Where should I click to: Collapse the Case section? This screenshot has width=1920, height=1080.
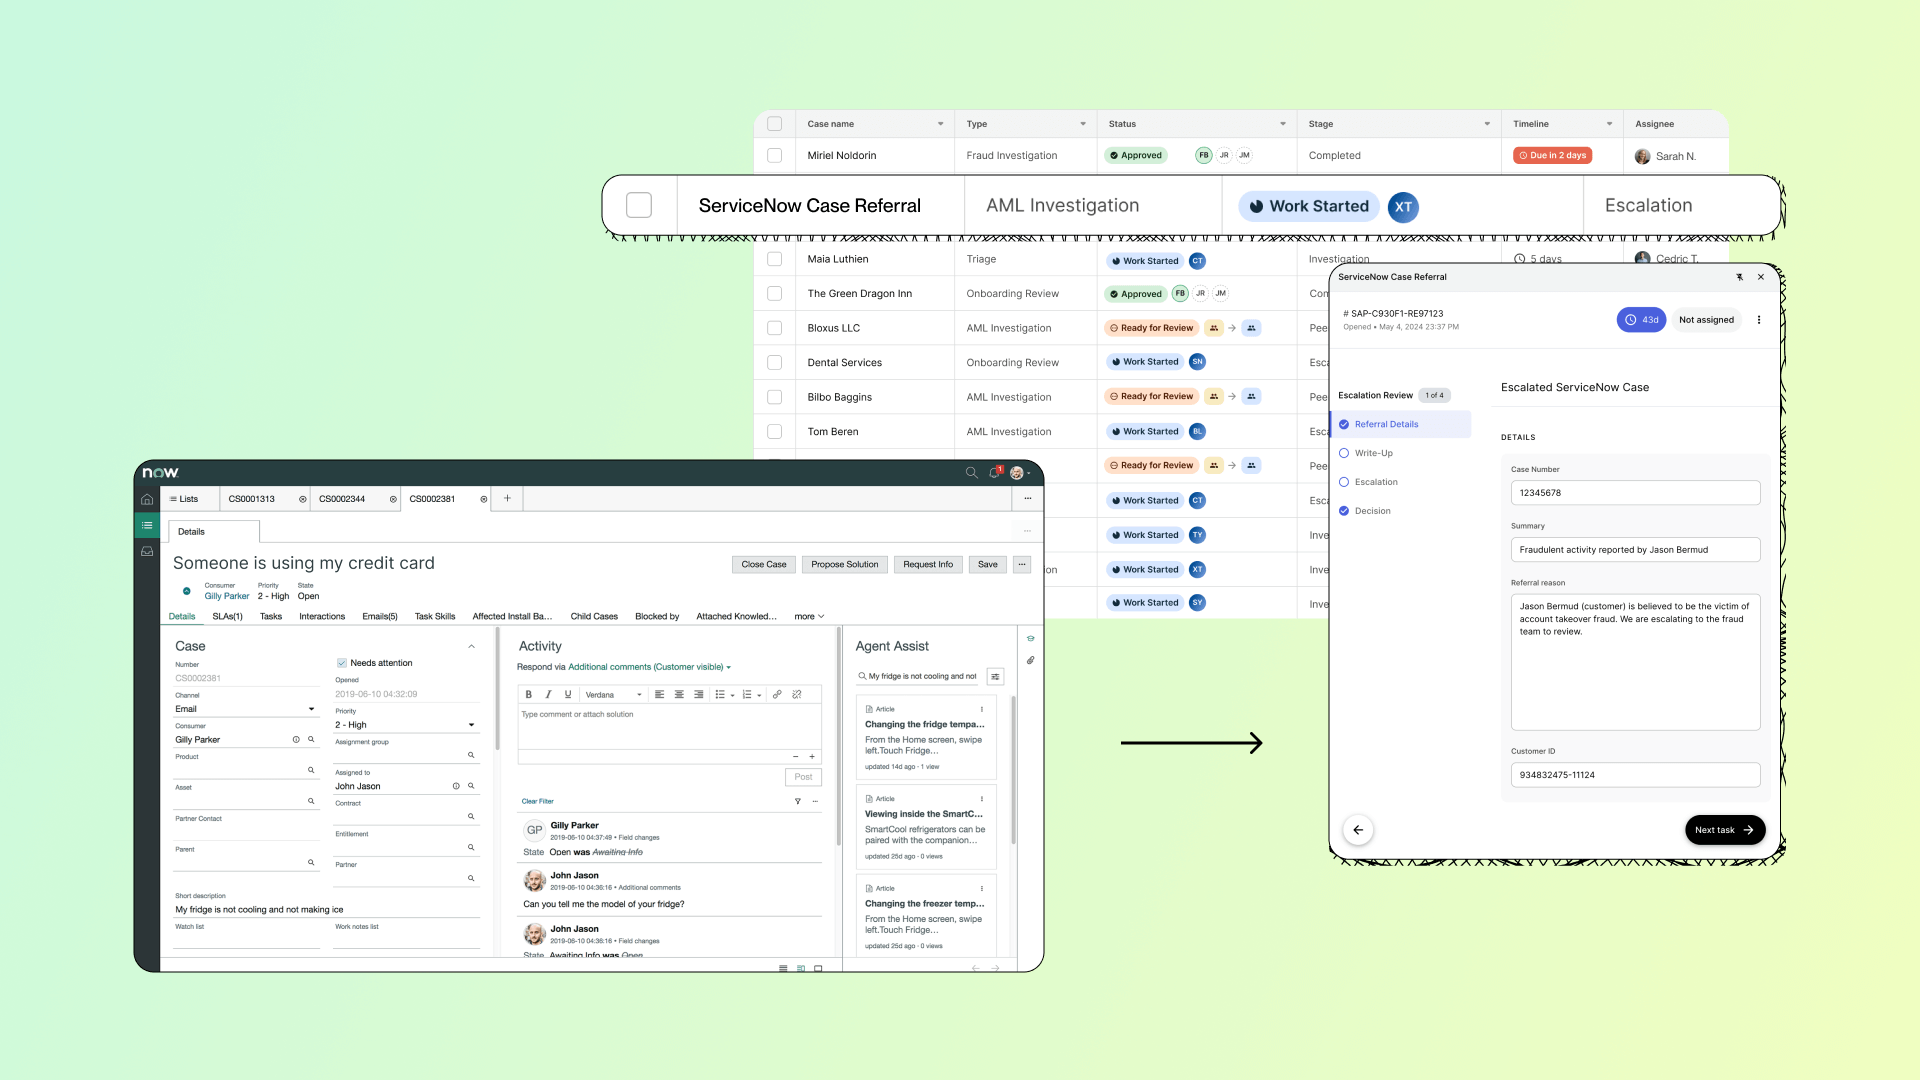coord(471,647)
